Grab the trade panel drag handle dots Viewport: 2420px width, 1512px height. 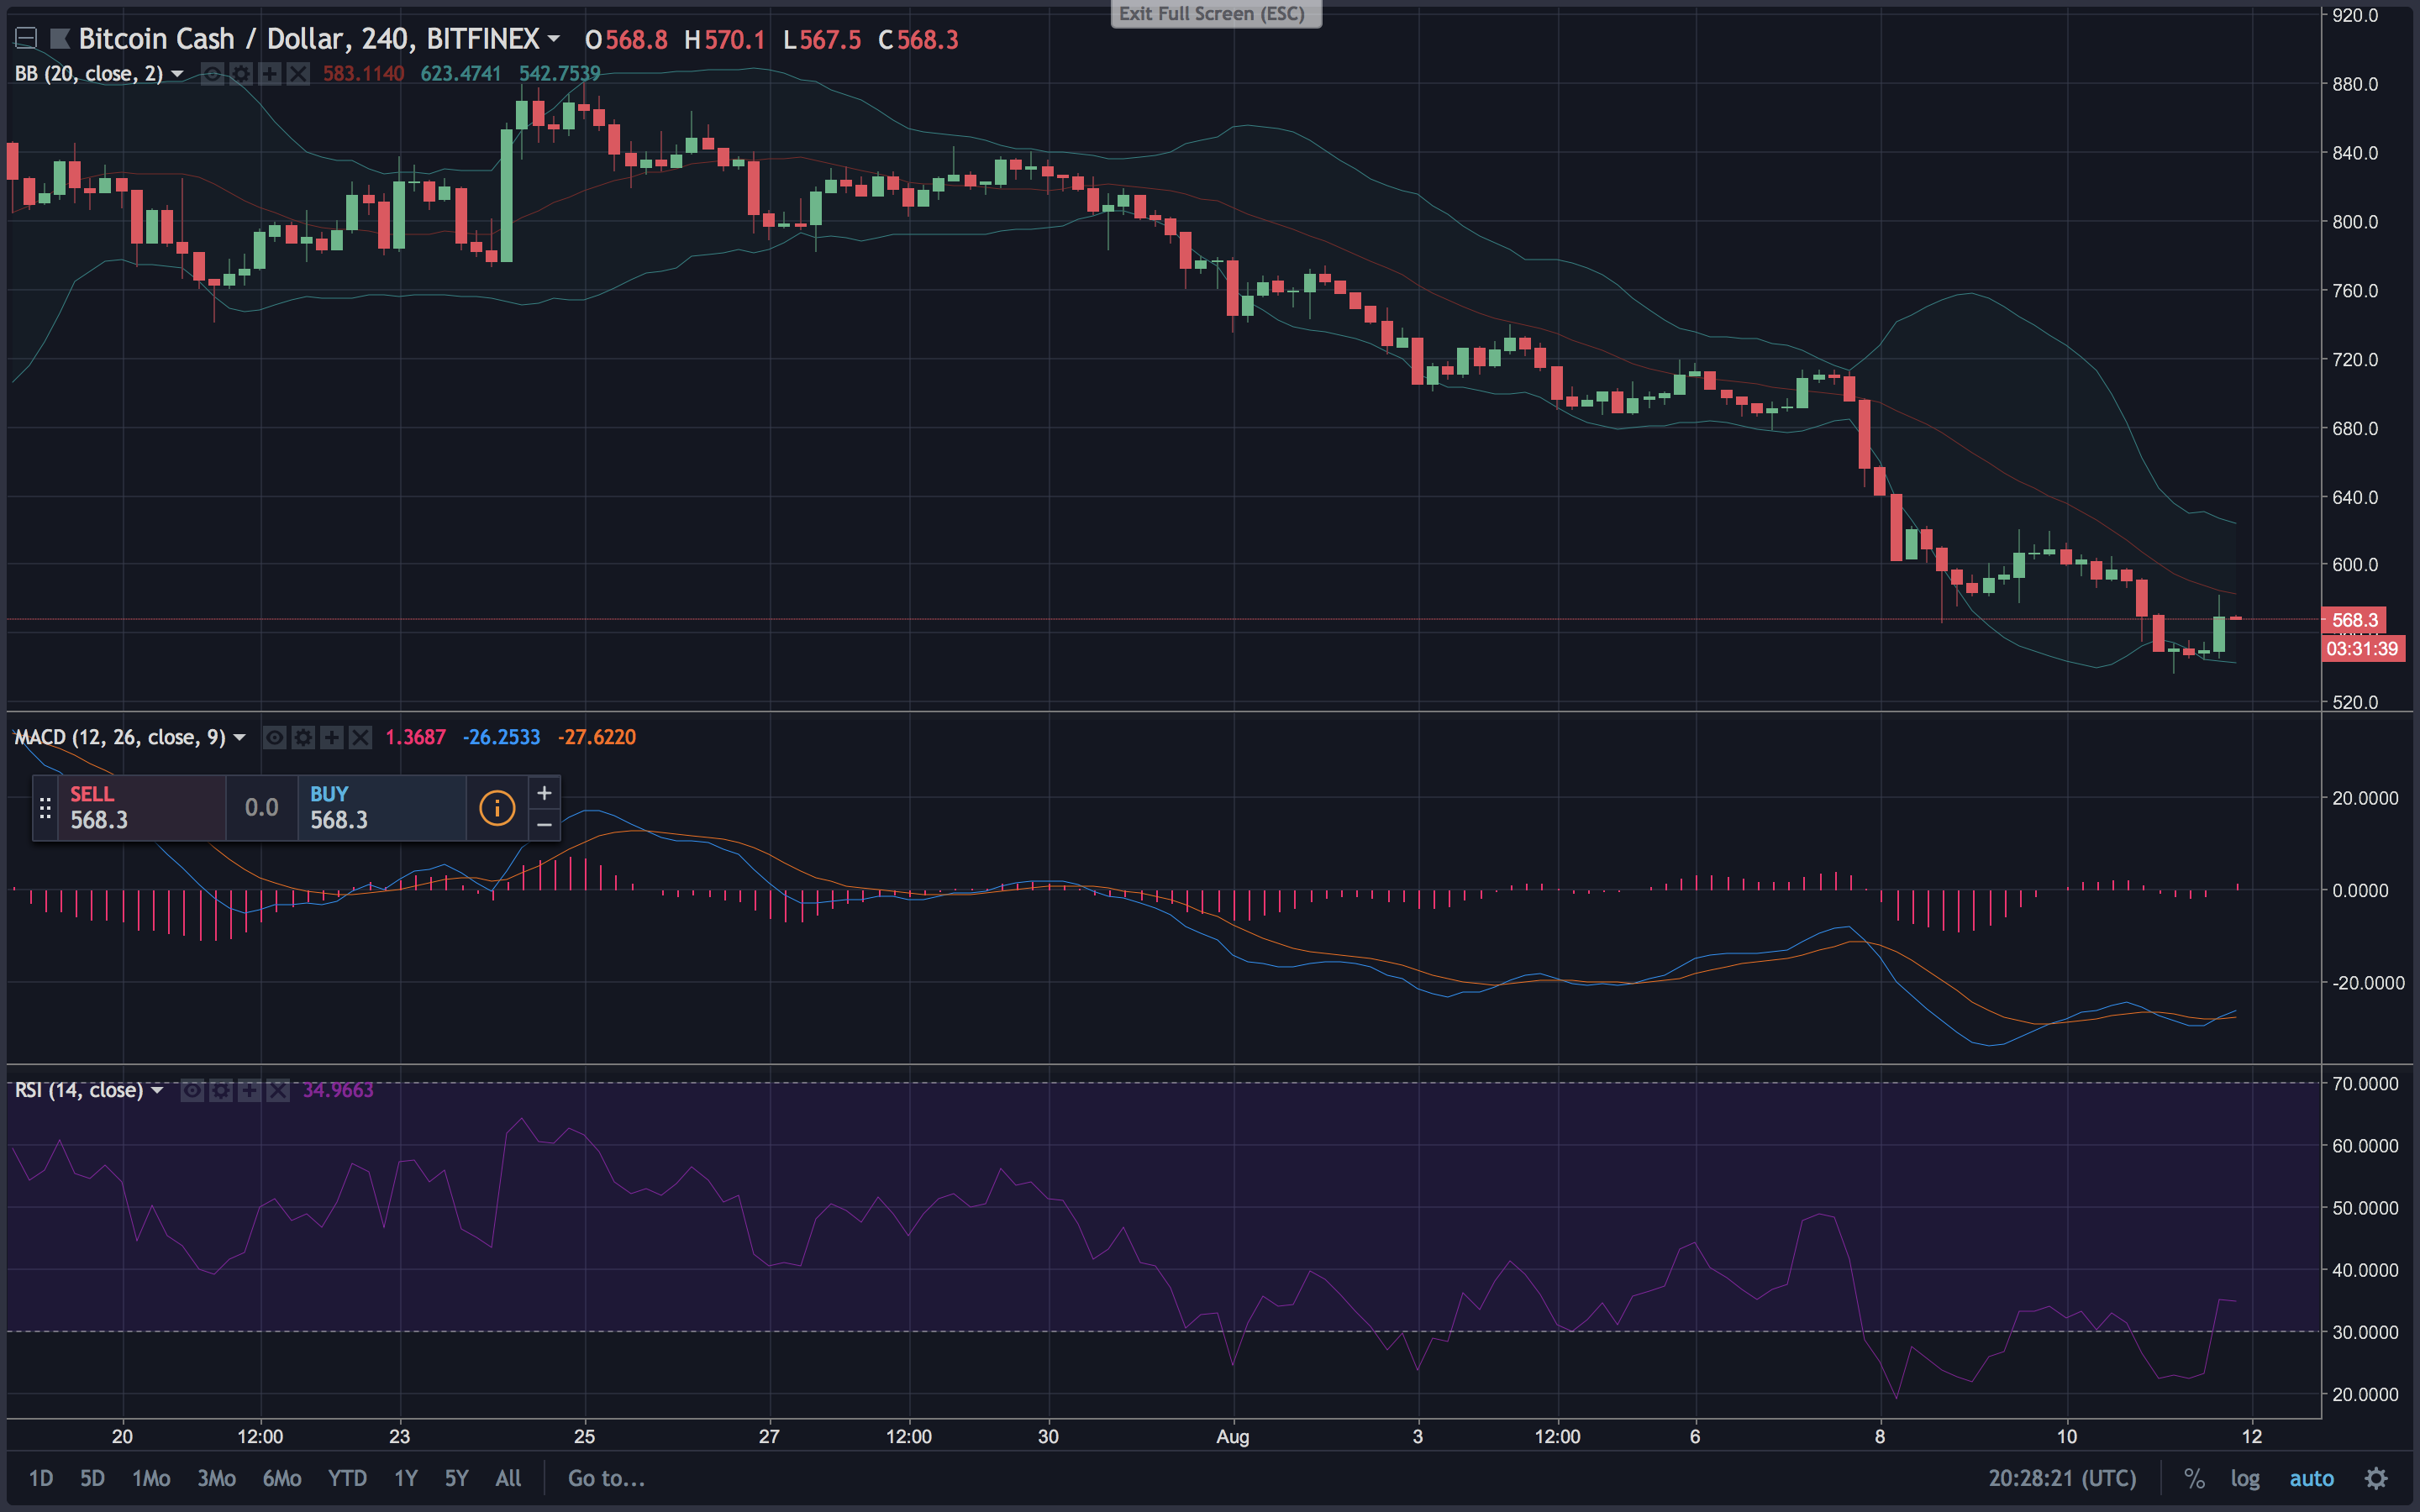45,808
